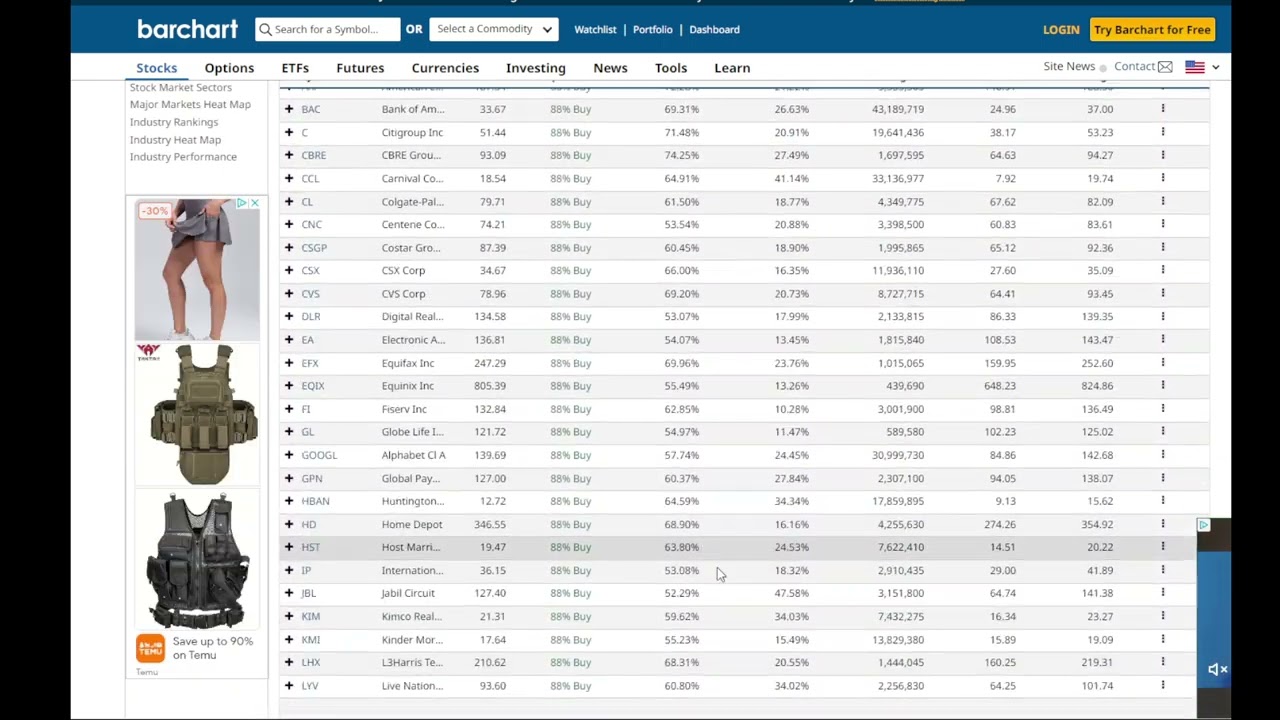1280x720 pixels.
Task: Expand the JBL row plus icon
Action: pyautogui.click(x=289, y=593)
